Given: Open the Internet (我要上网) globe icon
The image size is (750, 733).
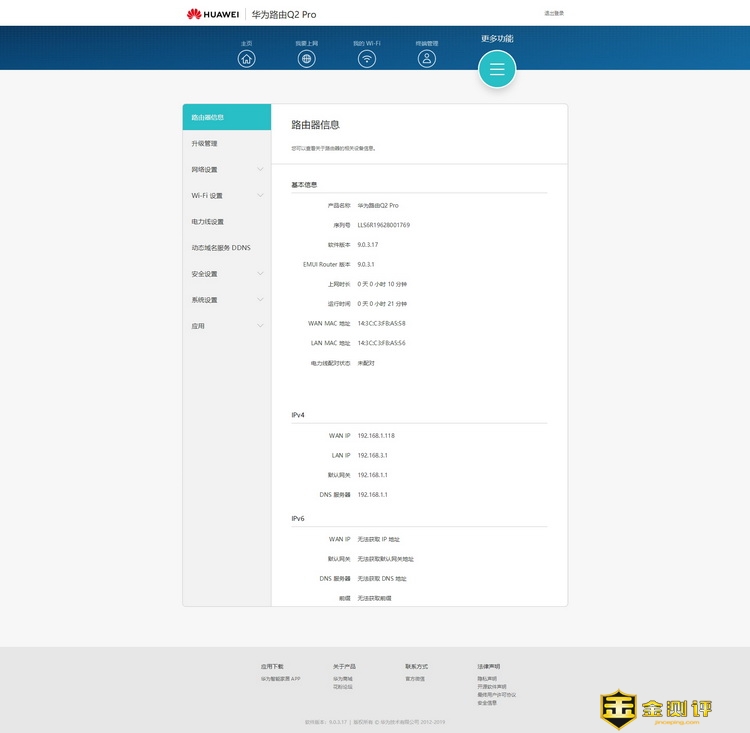Looking at the screenshot, I should 307,59.
